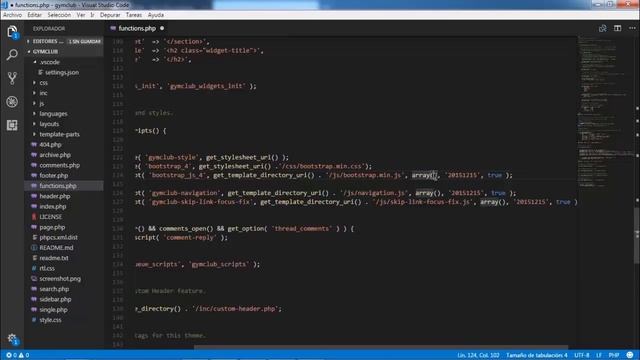640x360 pixels.
Task: Expand the Editores abiertos section
Action: (64, 41)
